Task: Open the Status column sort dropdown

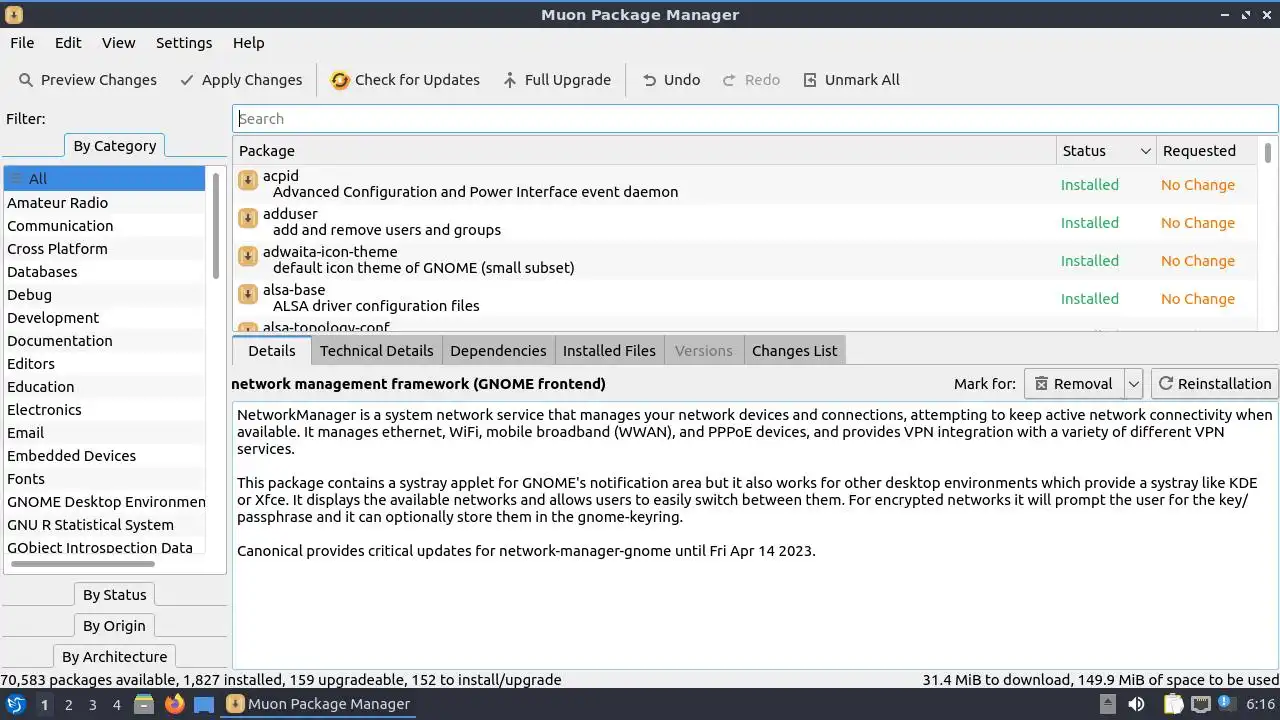Action: pyautogui.click(x=1145, y=151)
